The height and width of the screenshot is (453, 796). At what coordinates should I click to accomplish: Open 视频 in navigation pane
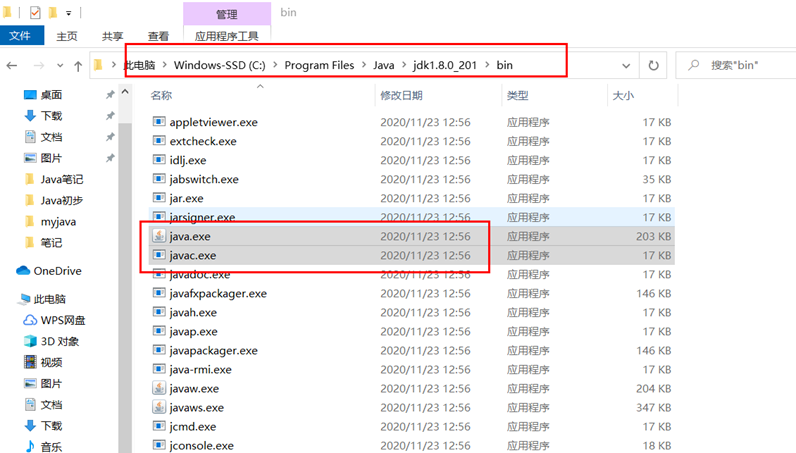(51, 363)
